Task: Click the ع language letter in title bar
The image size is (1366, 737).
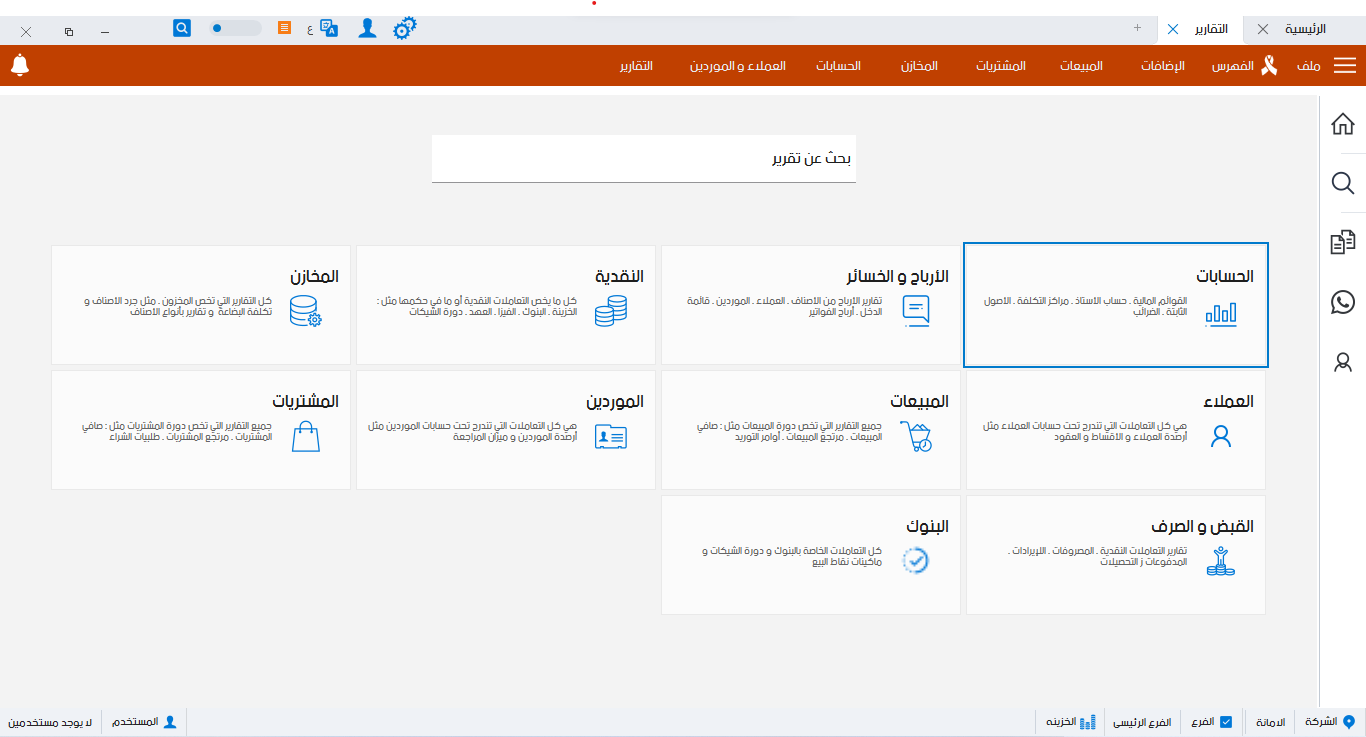Action: click(x=309, y=29)
